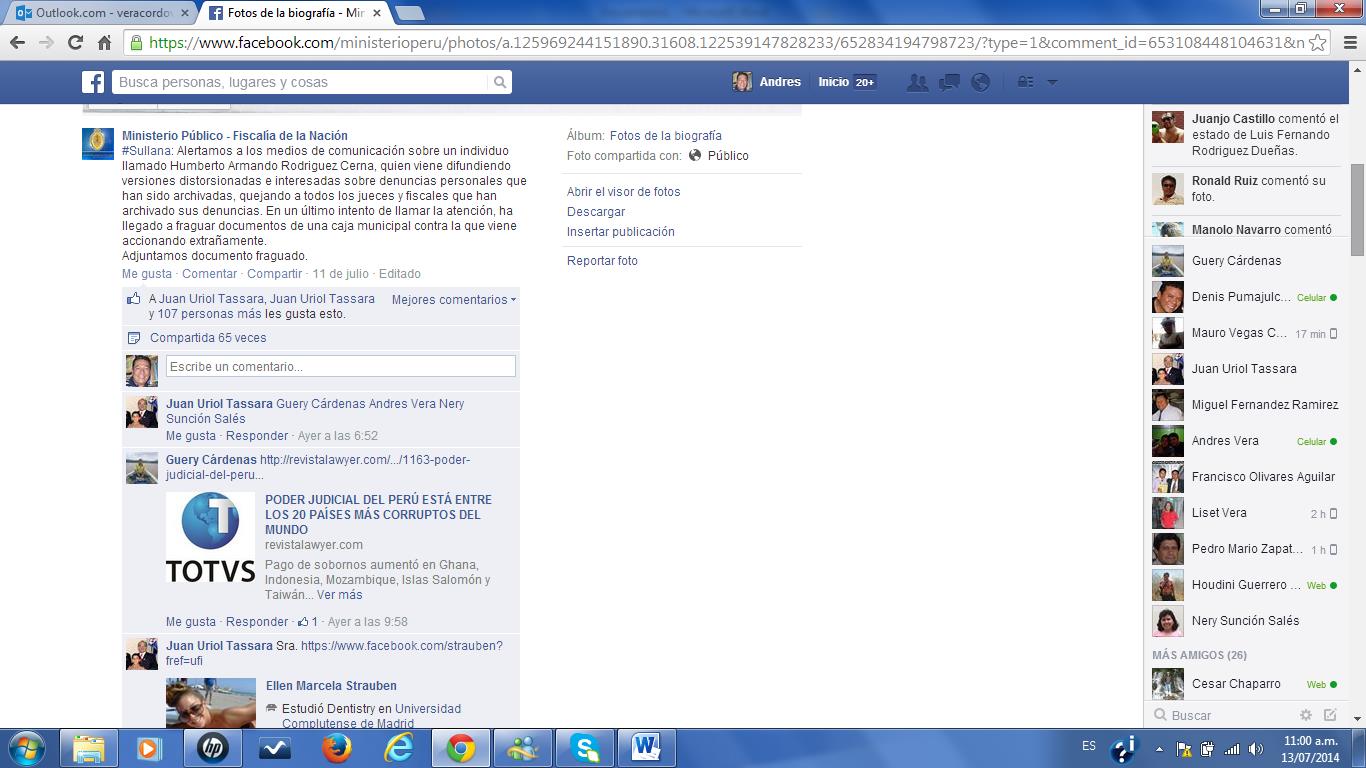Screen dimensions: 1366x768
Task: Open Ministerio Público page name link
Action: [x=235, y=135]
